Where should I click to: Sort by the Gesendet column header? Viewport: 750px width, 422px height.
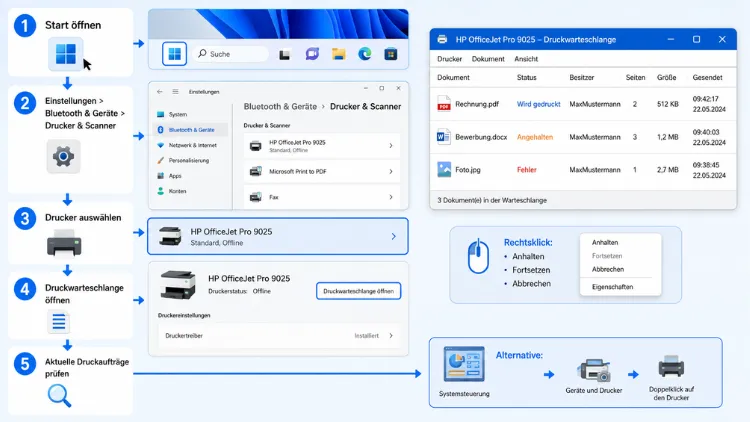click(707, 77)
